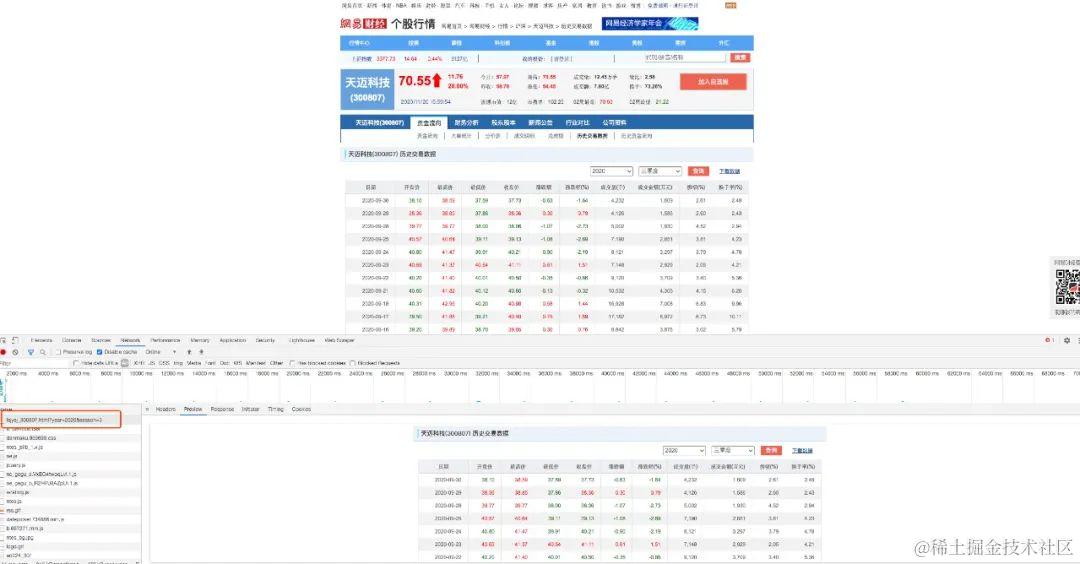Open the Timing tab of the request
Image resolution: width=1080 pixels, height=564 pixels.
point(276,409)
